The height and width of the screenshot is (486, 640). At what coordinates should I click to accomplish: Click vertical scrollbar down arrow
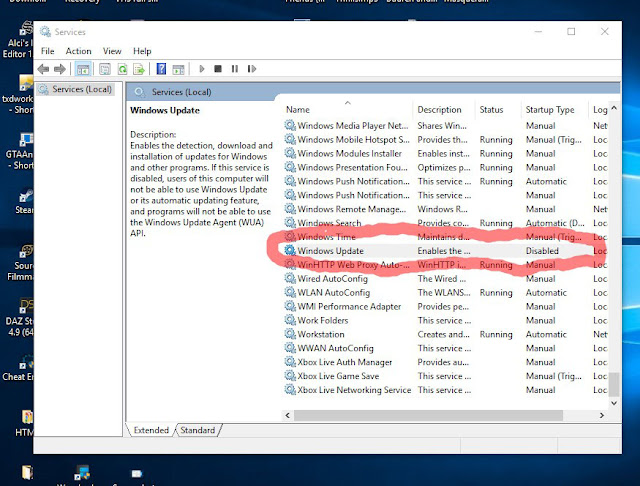613,403
